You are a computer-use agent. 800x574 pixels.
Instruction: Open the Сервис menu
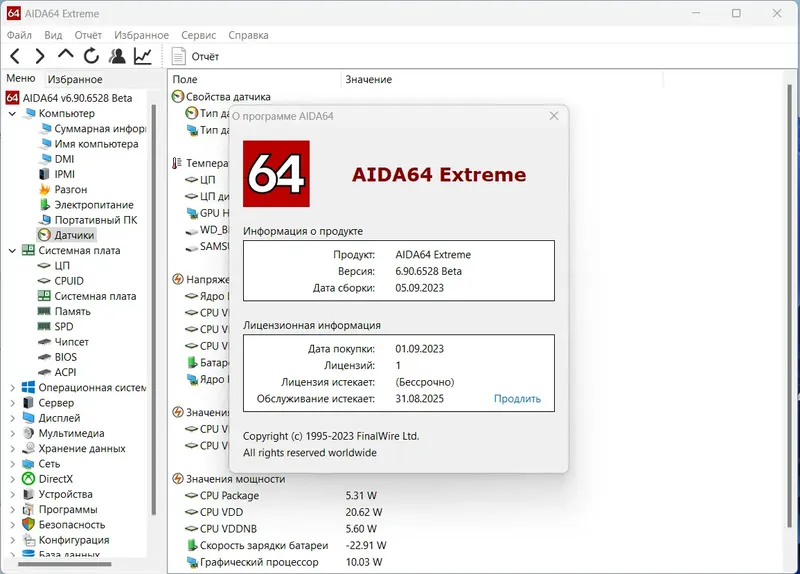click(198, 35)
